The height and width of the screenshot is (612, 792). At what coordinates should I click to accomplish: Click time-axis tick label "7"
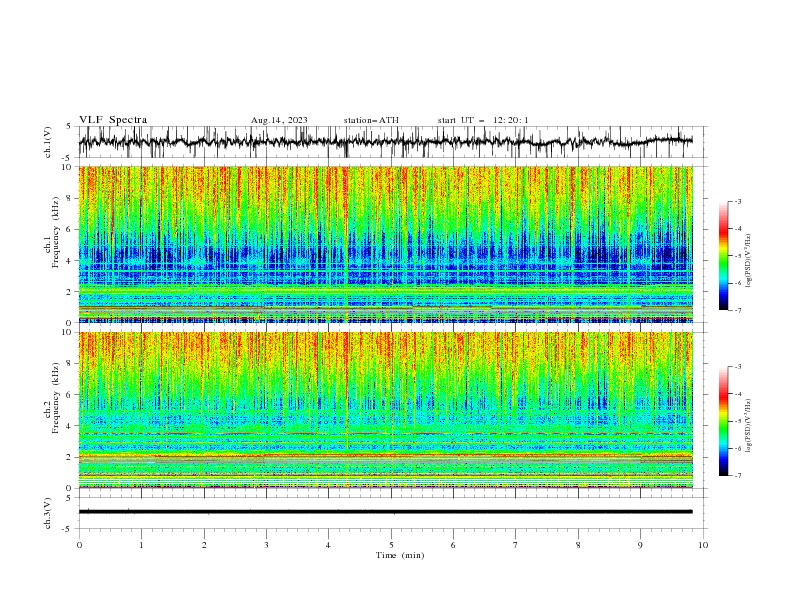516,545
